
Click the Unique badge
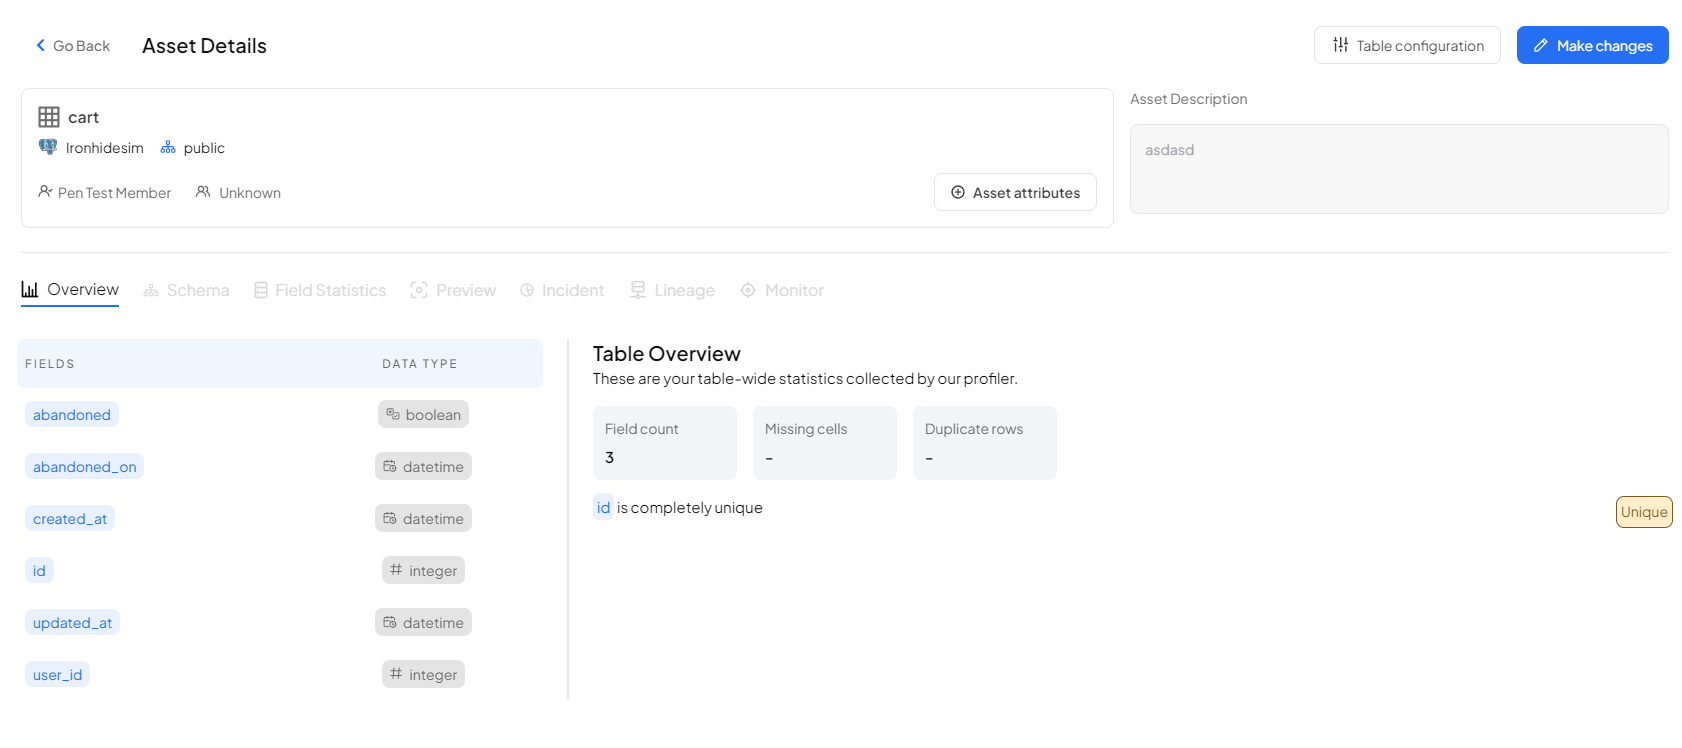[1643, 512]
